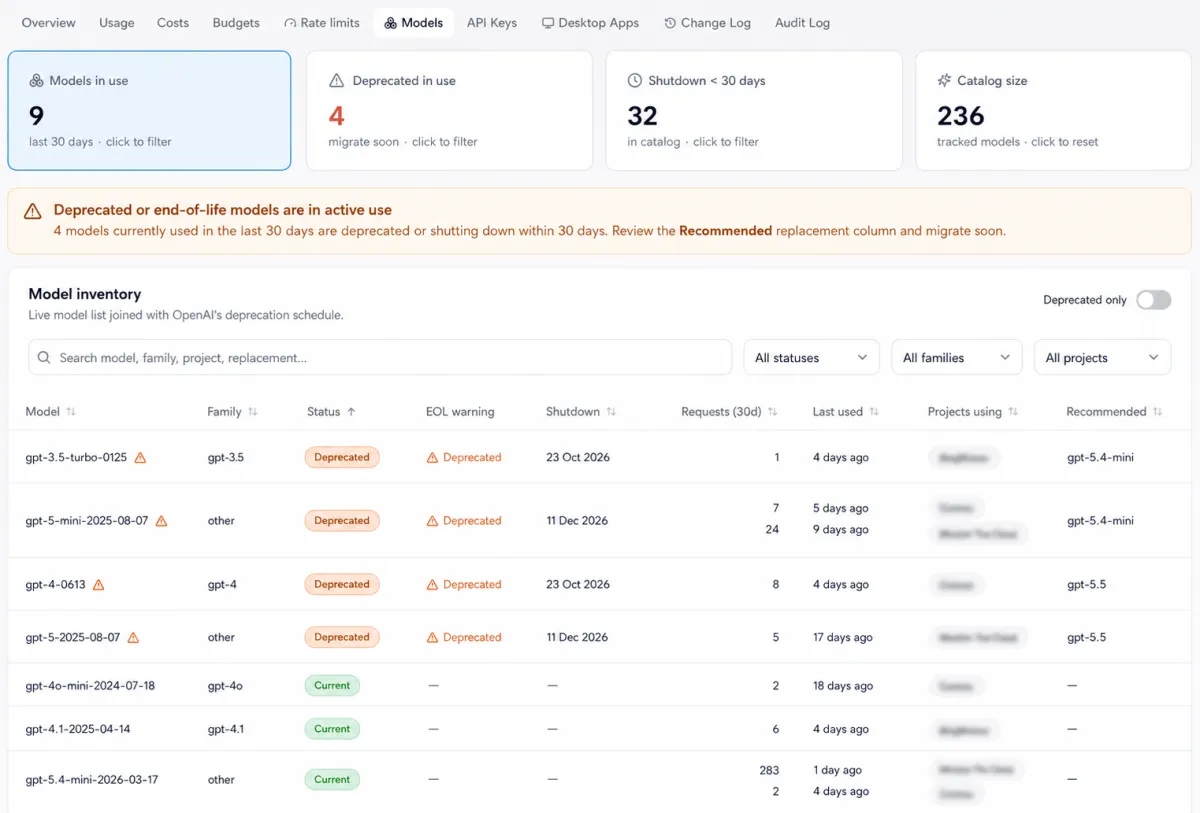Click '17 days ago' last used value
The width and height of the screenshot is (1200, 813).
[x=843, y=637]
